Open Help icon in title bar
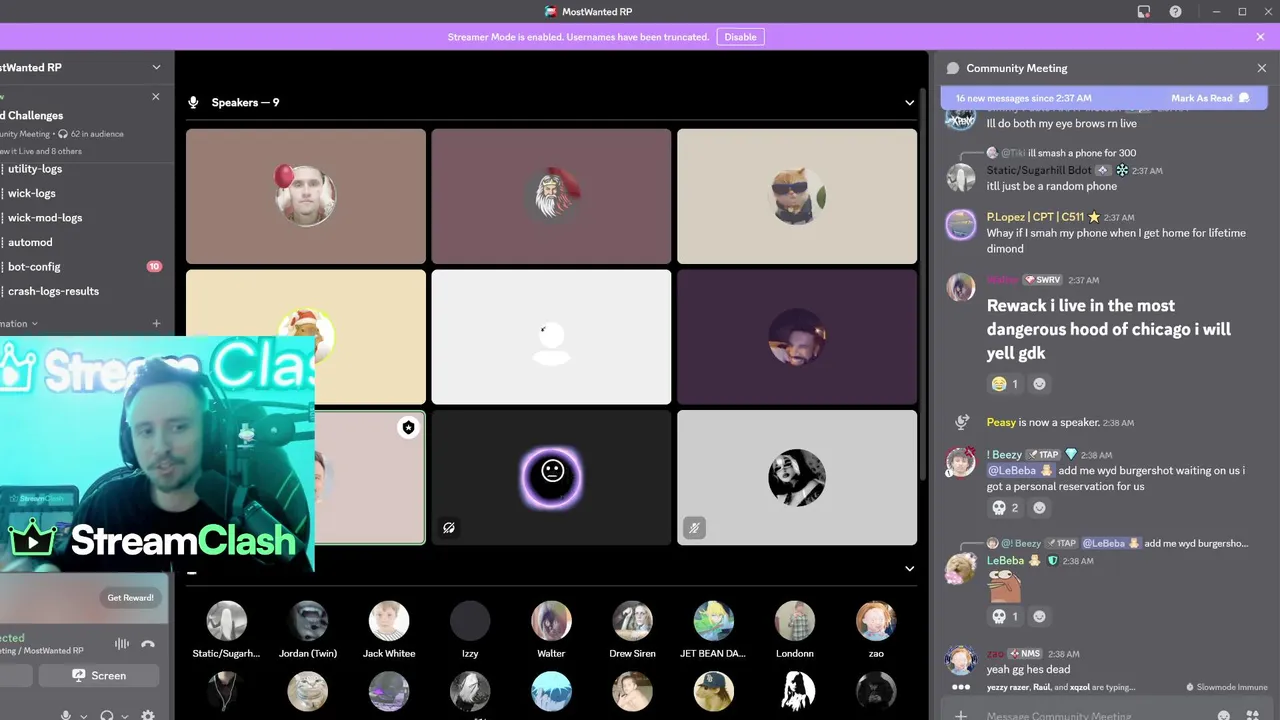This screenshot has height=720, width=1280. tap(1176, 12)
